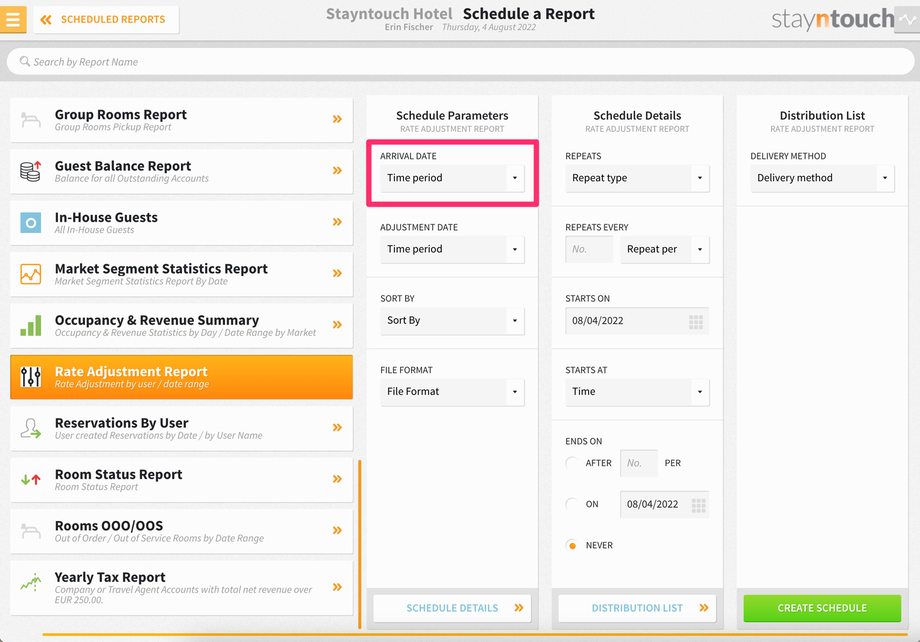The image size is (920, 642).
Task: Select the Room Status Report title
Action: click(x=119, y=474)
